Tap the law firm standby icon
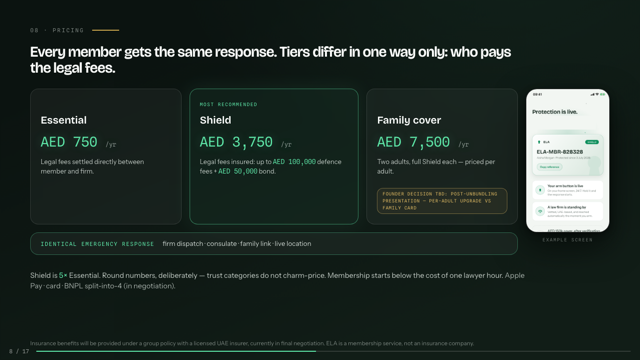Viewport: 640px width, 360px height. click(x=540, y=211)
